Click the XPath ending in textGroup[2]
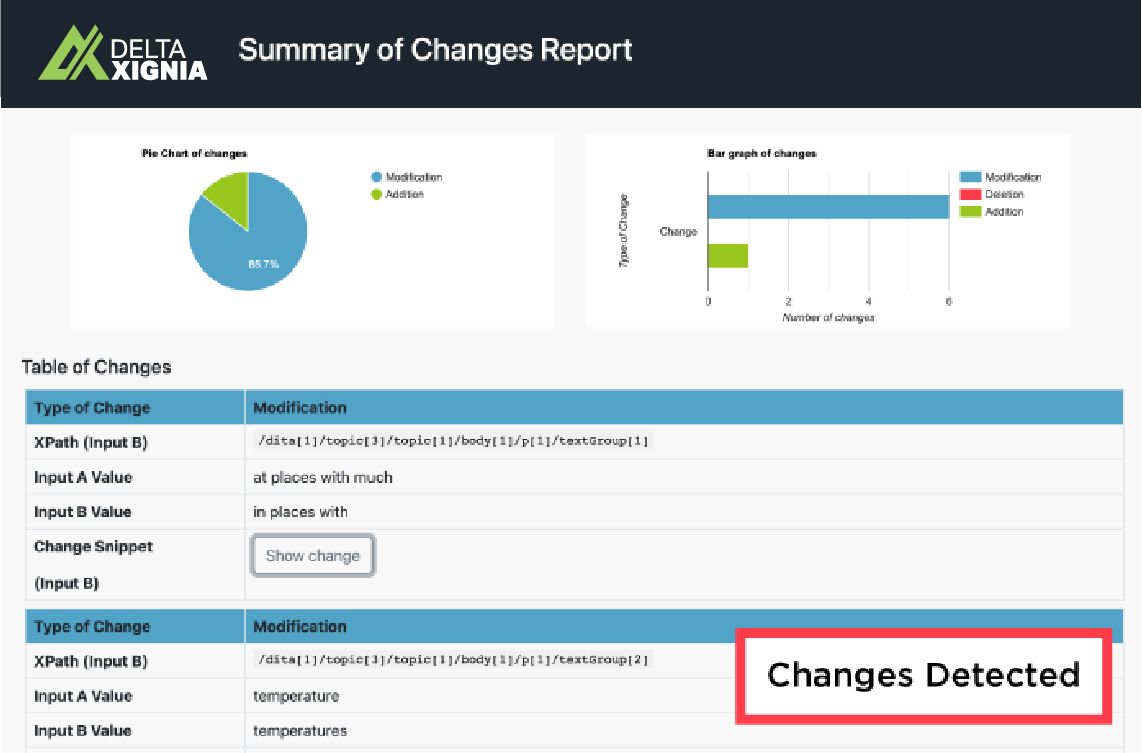Viewport: 1142px width, 753px height. (454, 660)
